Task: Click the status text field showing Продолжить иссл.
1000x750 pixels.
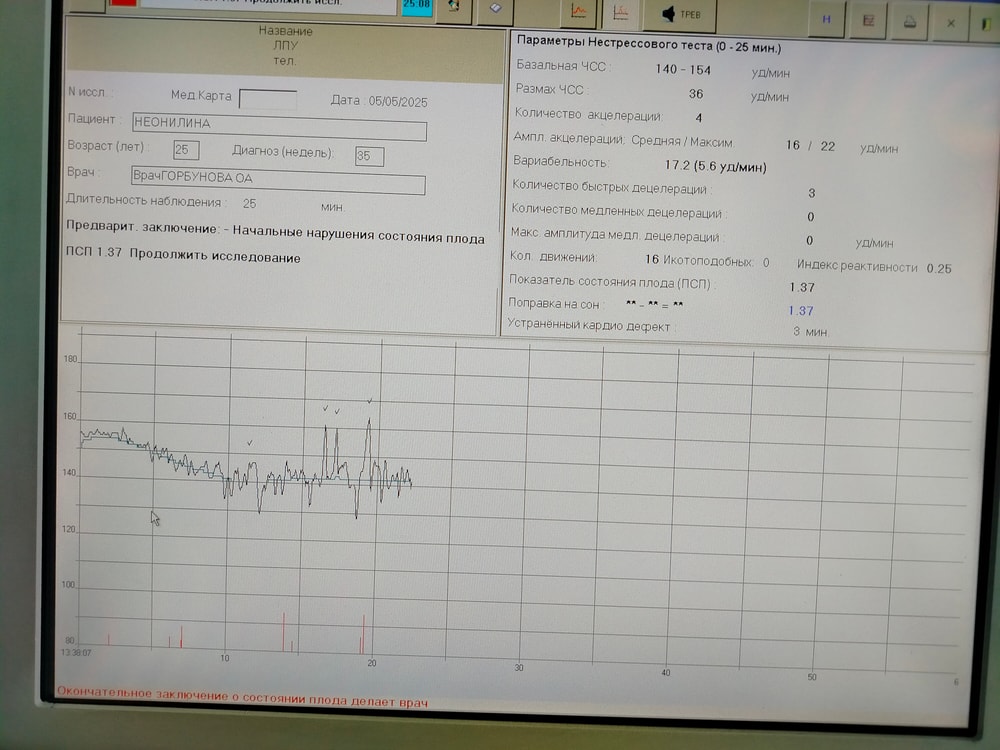Action: (x=270, y=4)
